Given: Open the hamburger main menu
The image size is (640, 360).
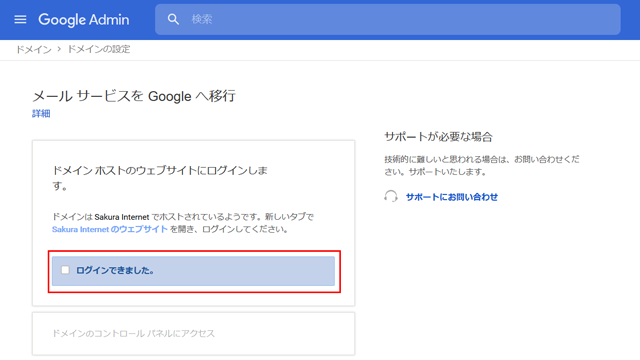Looking at the screenshot, I should pos(20,19).
